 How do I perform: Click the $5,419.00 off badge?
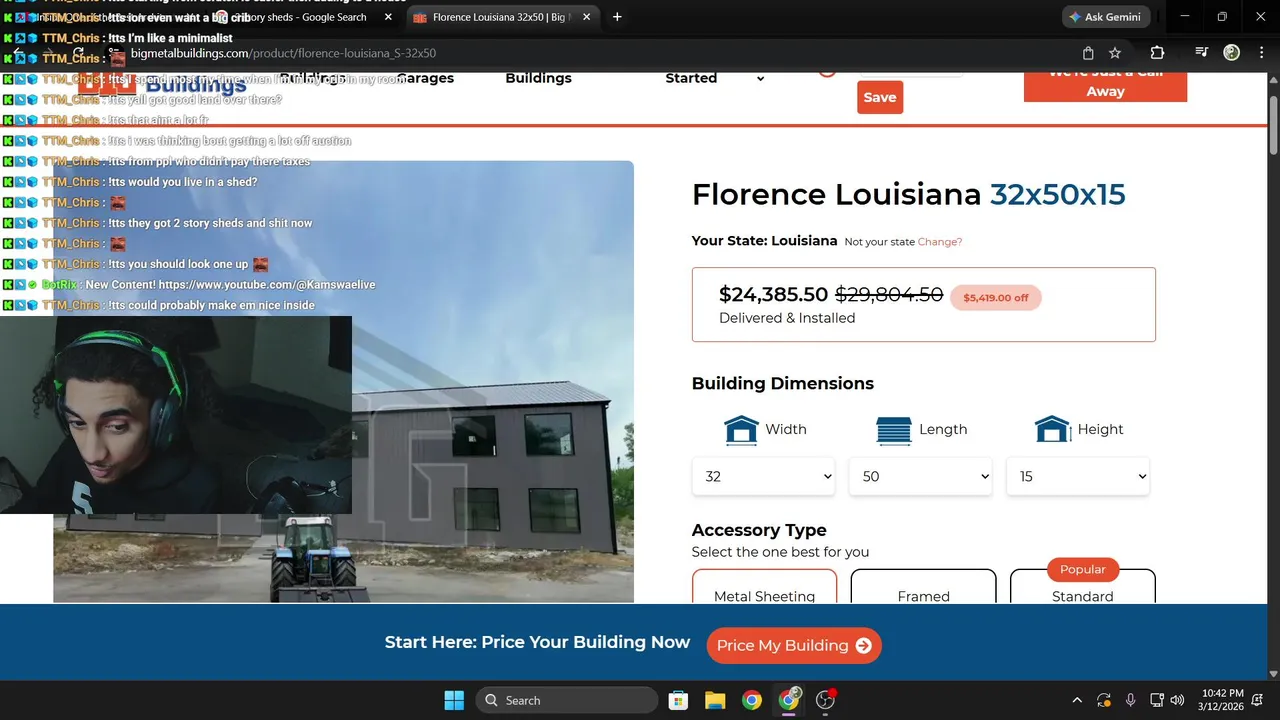click(x=996, y=297)
